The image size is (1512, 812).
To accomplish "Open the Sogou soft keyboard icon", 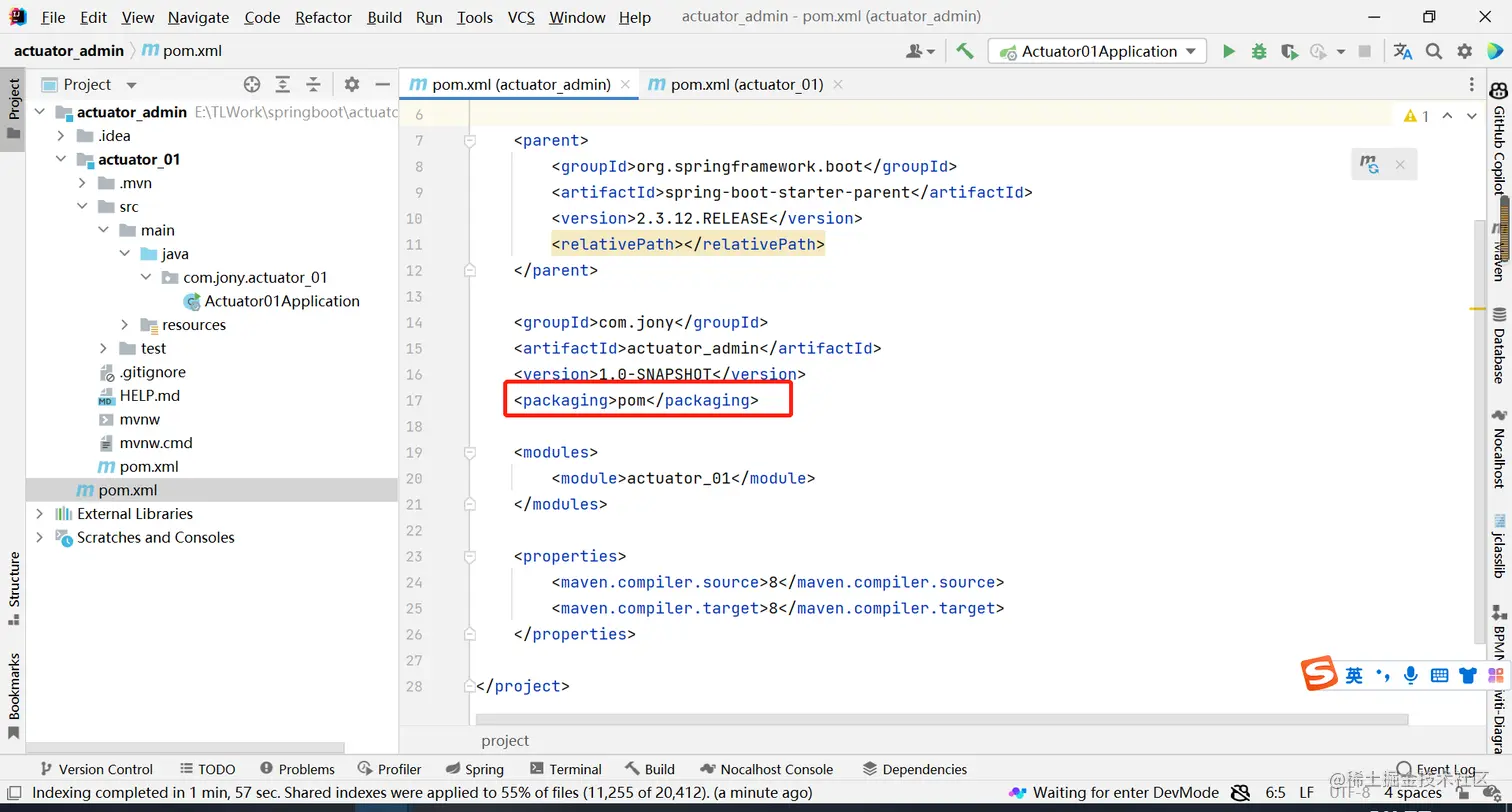I will click(1439, 676).
